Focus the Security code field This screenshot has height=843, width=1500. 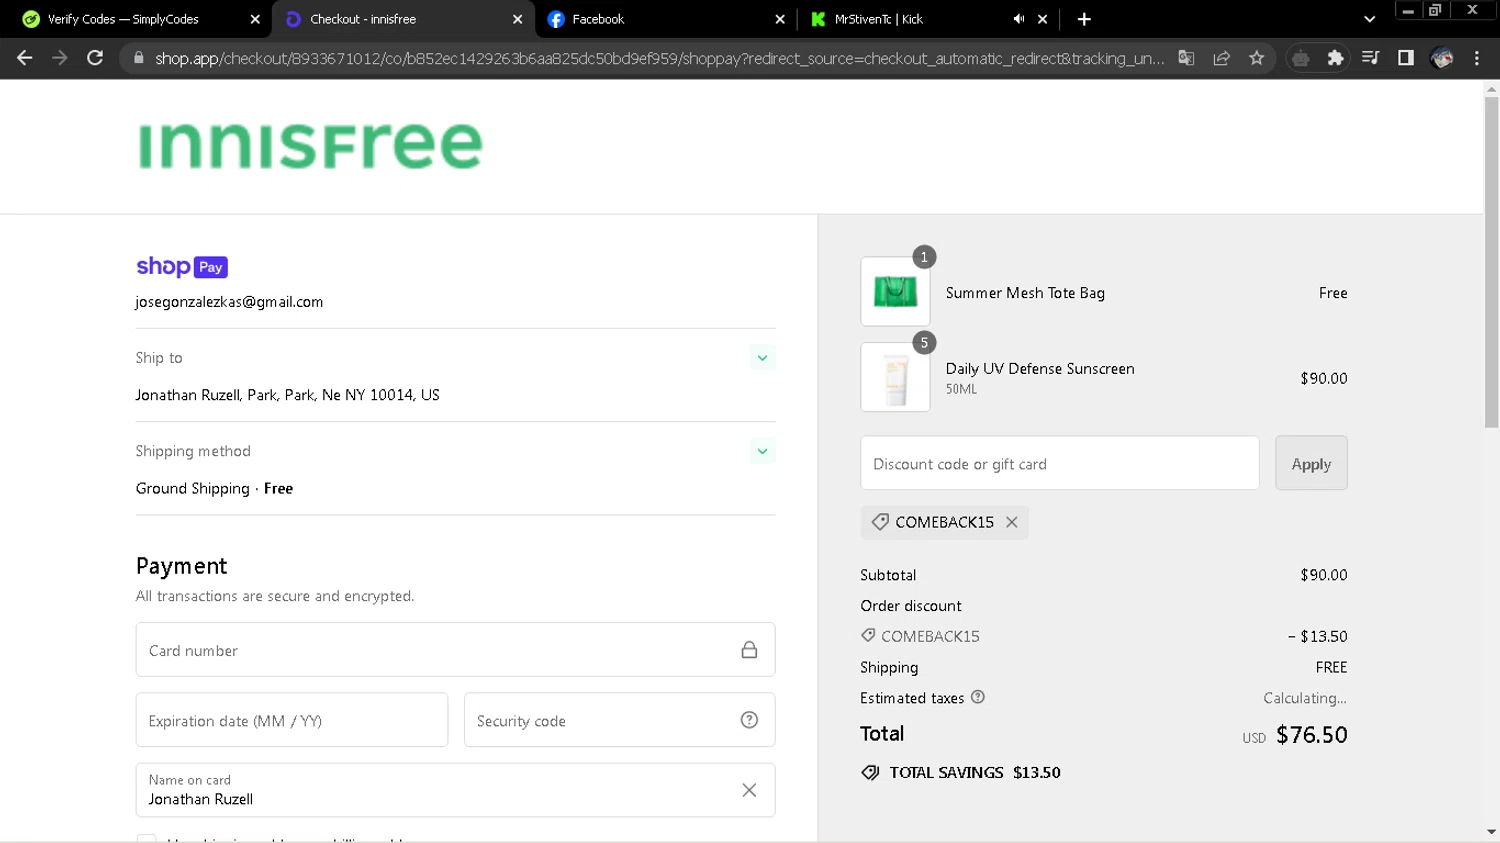620,720
